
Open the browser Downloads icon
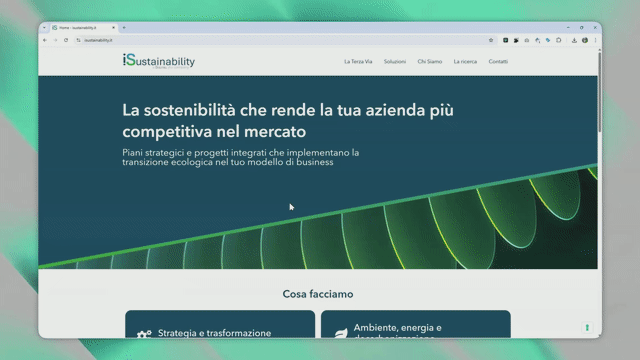click(x=574, y=40)
